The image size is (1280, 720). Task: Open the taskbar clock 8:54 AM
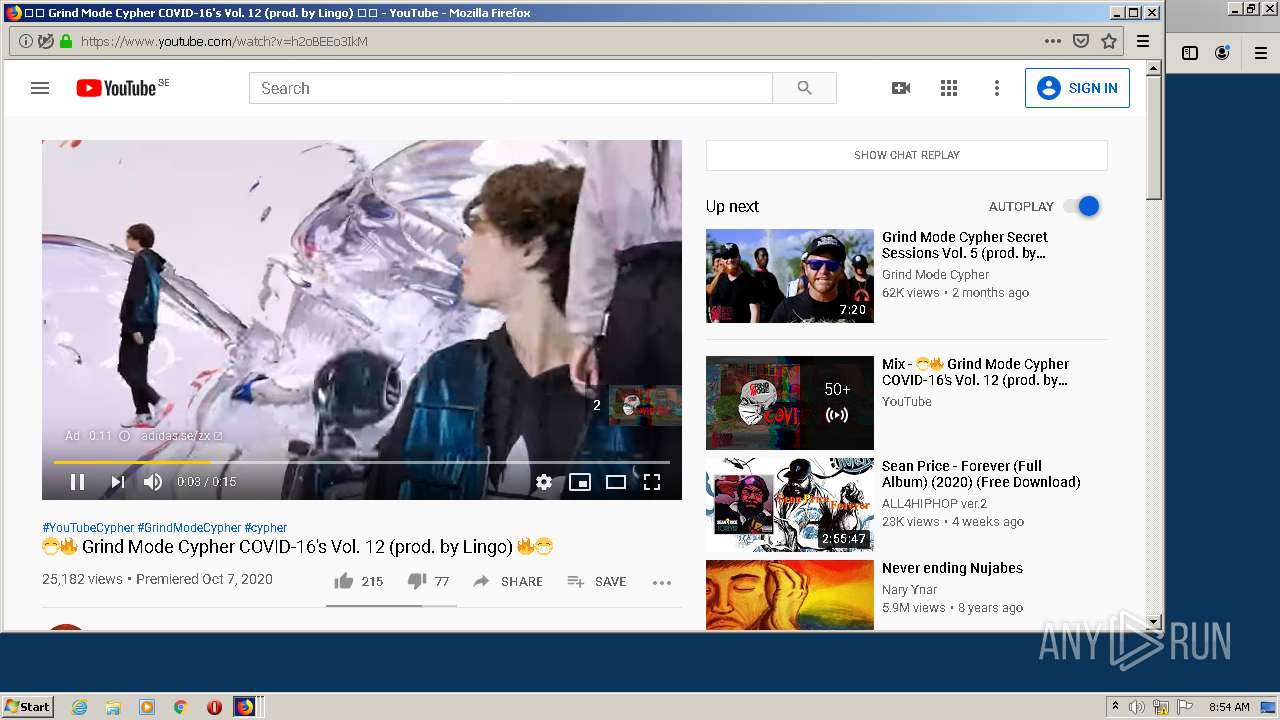(1229, 707)
